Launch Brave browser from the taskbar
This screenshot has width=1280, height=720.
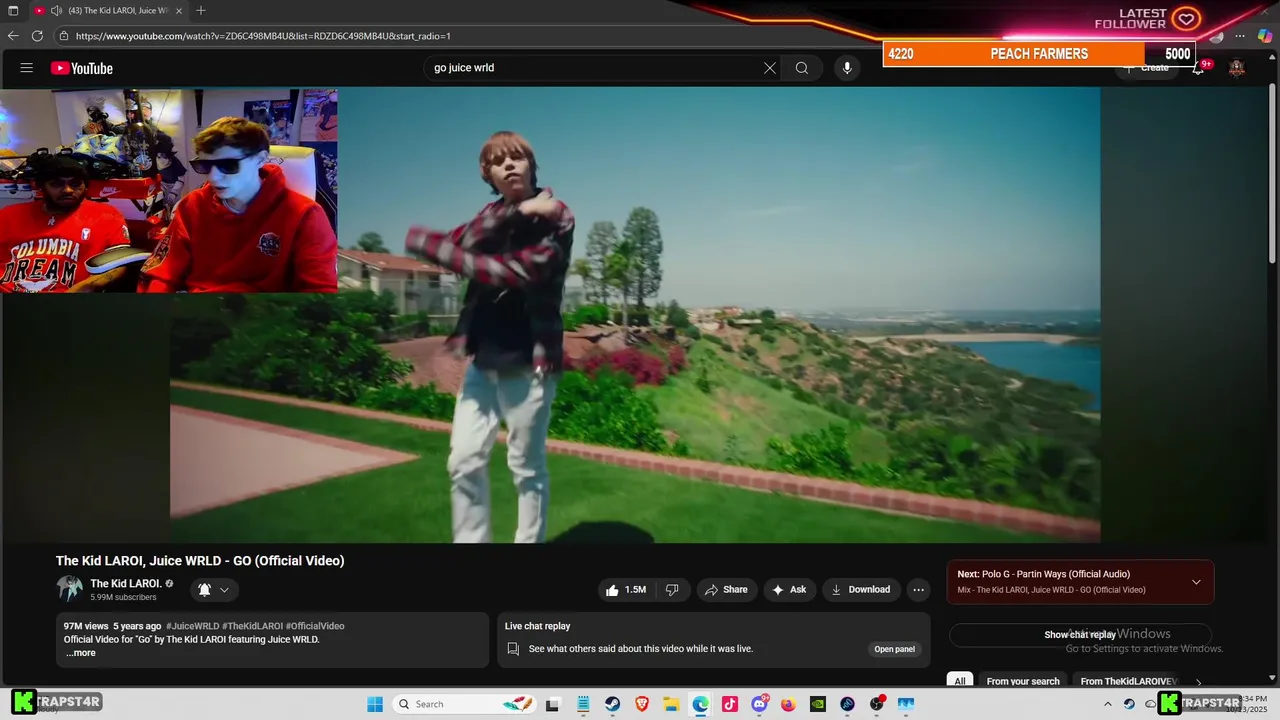pos(642,704)
